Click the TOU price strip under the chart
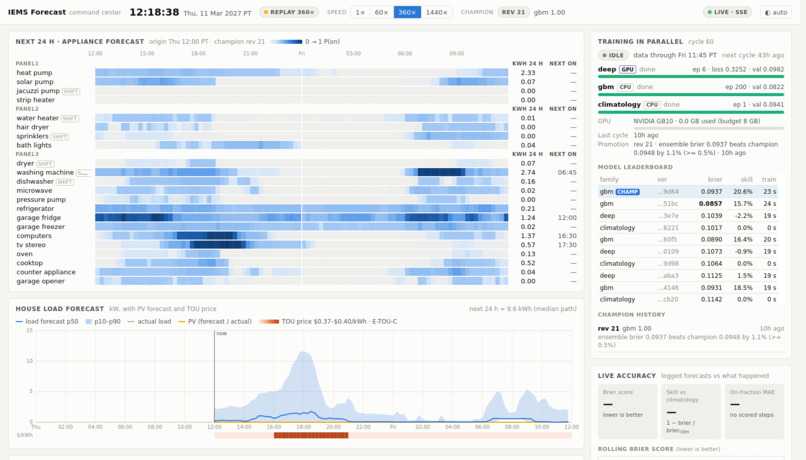This screenshot has width=806, height=460. (393, 435)
